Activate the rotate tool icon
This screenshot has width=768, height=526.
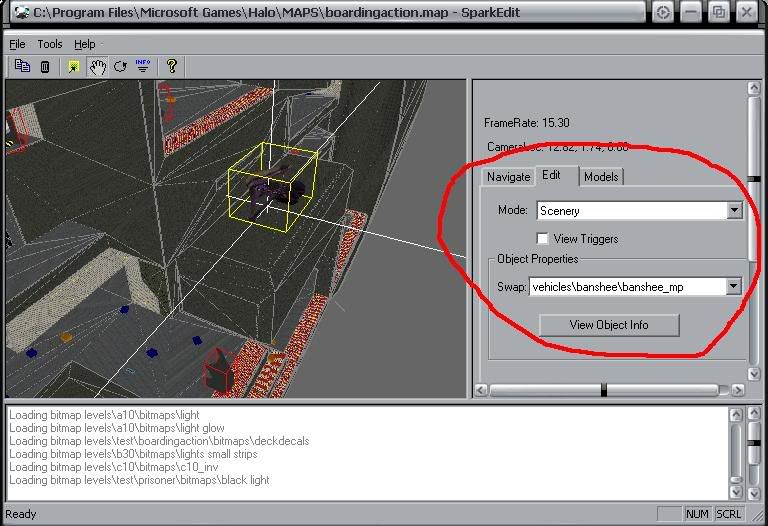(120, 66)
